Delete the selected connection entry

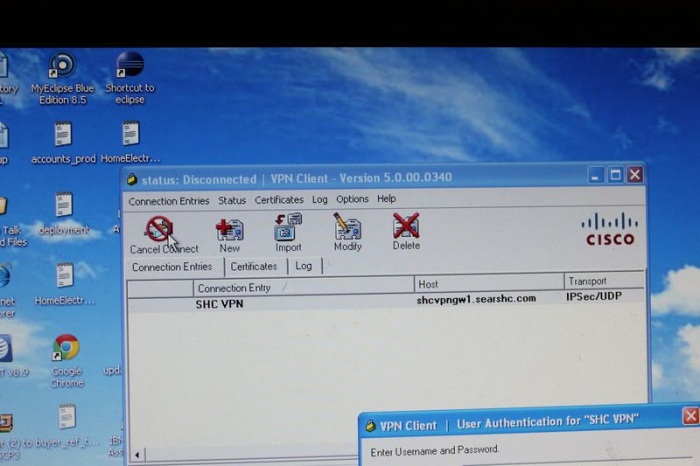pyautogui.click(x=406, y=230)
